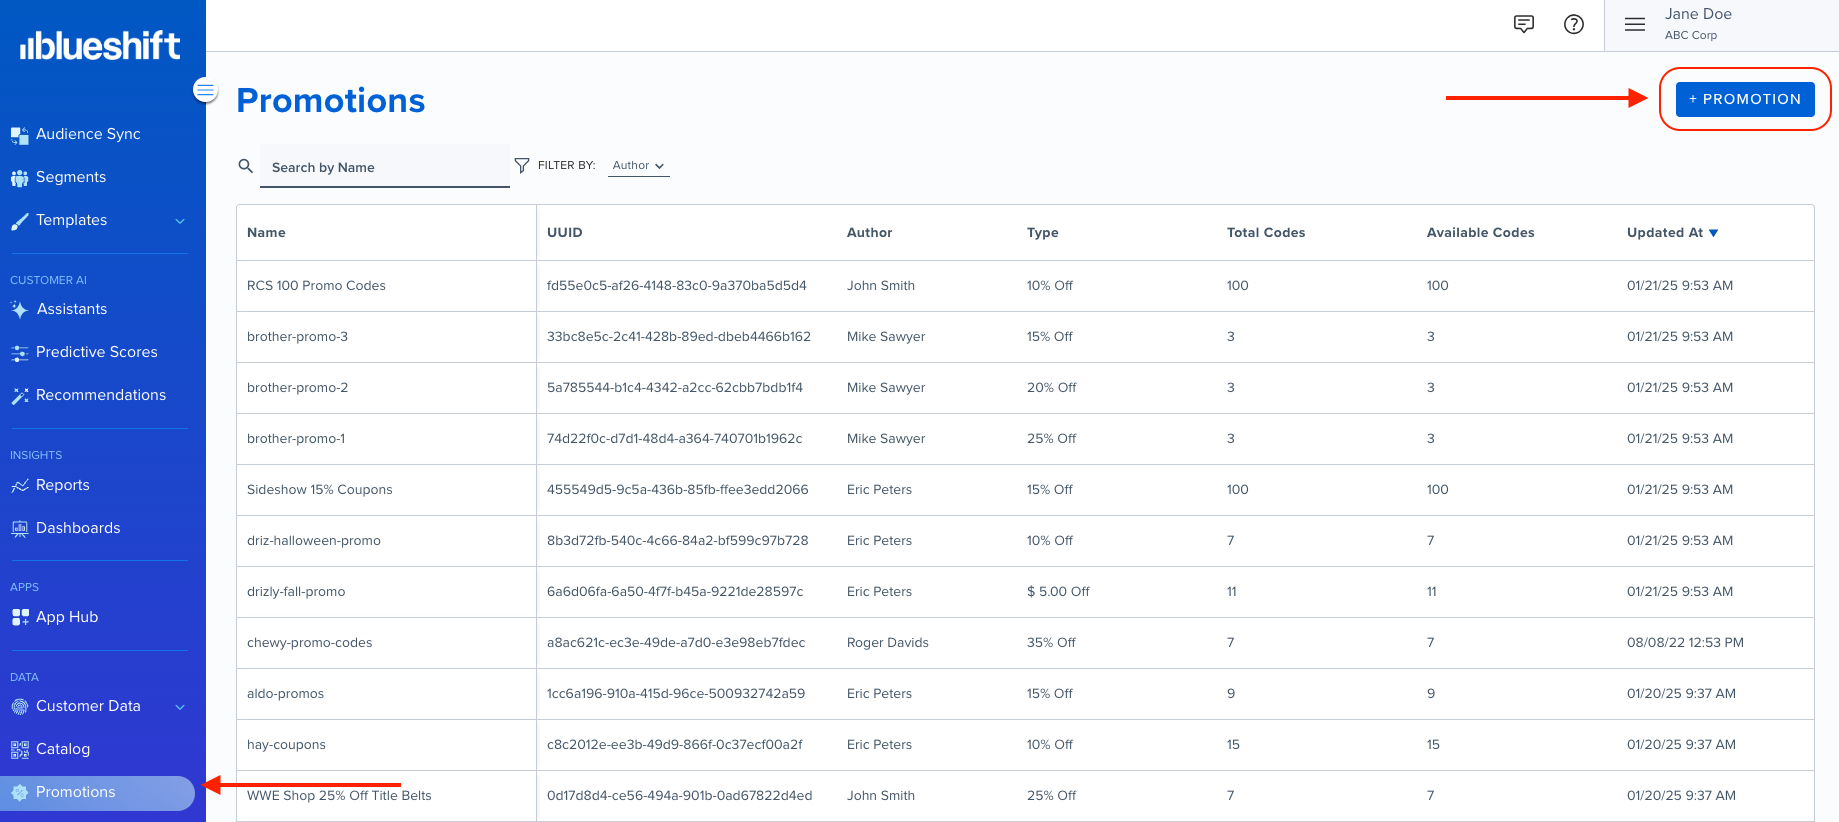Viewport: 1839px width, 822px height.
Task: Click the Blueshift logo
Action: tap(100, 45)
